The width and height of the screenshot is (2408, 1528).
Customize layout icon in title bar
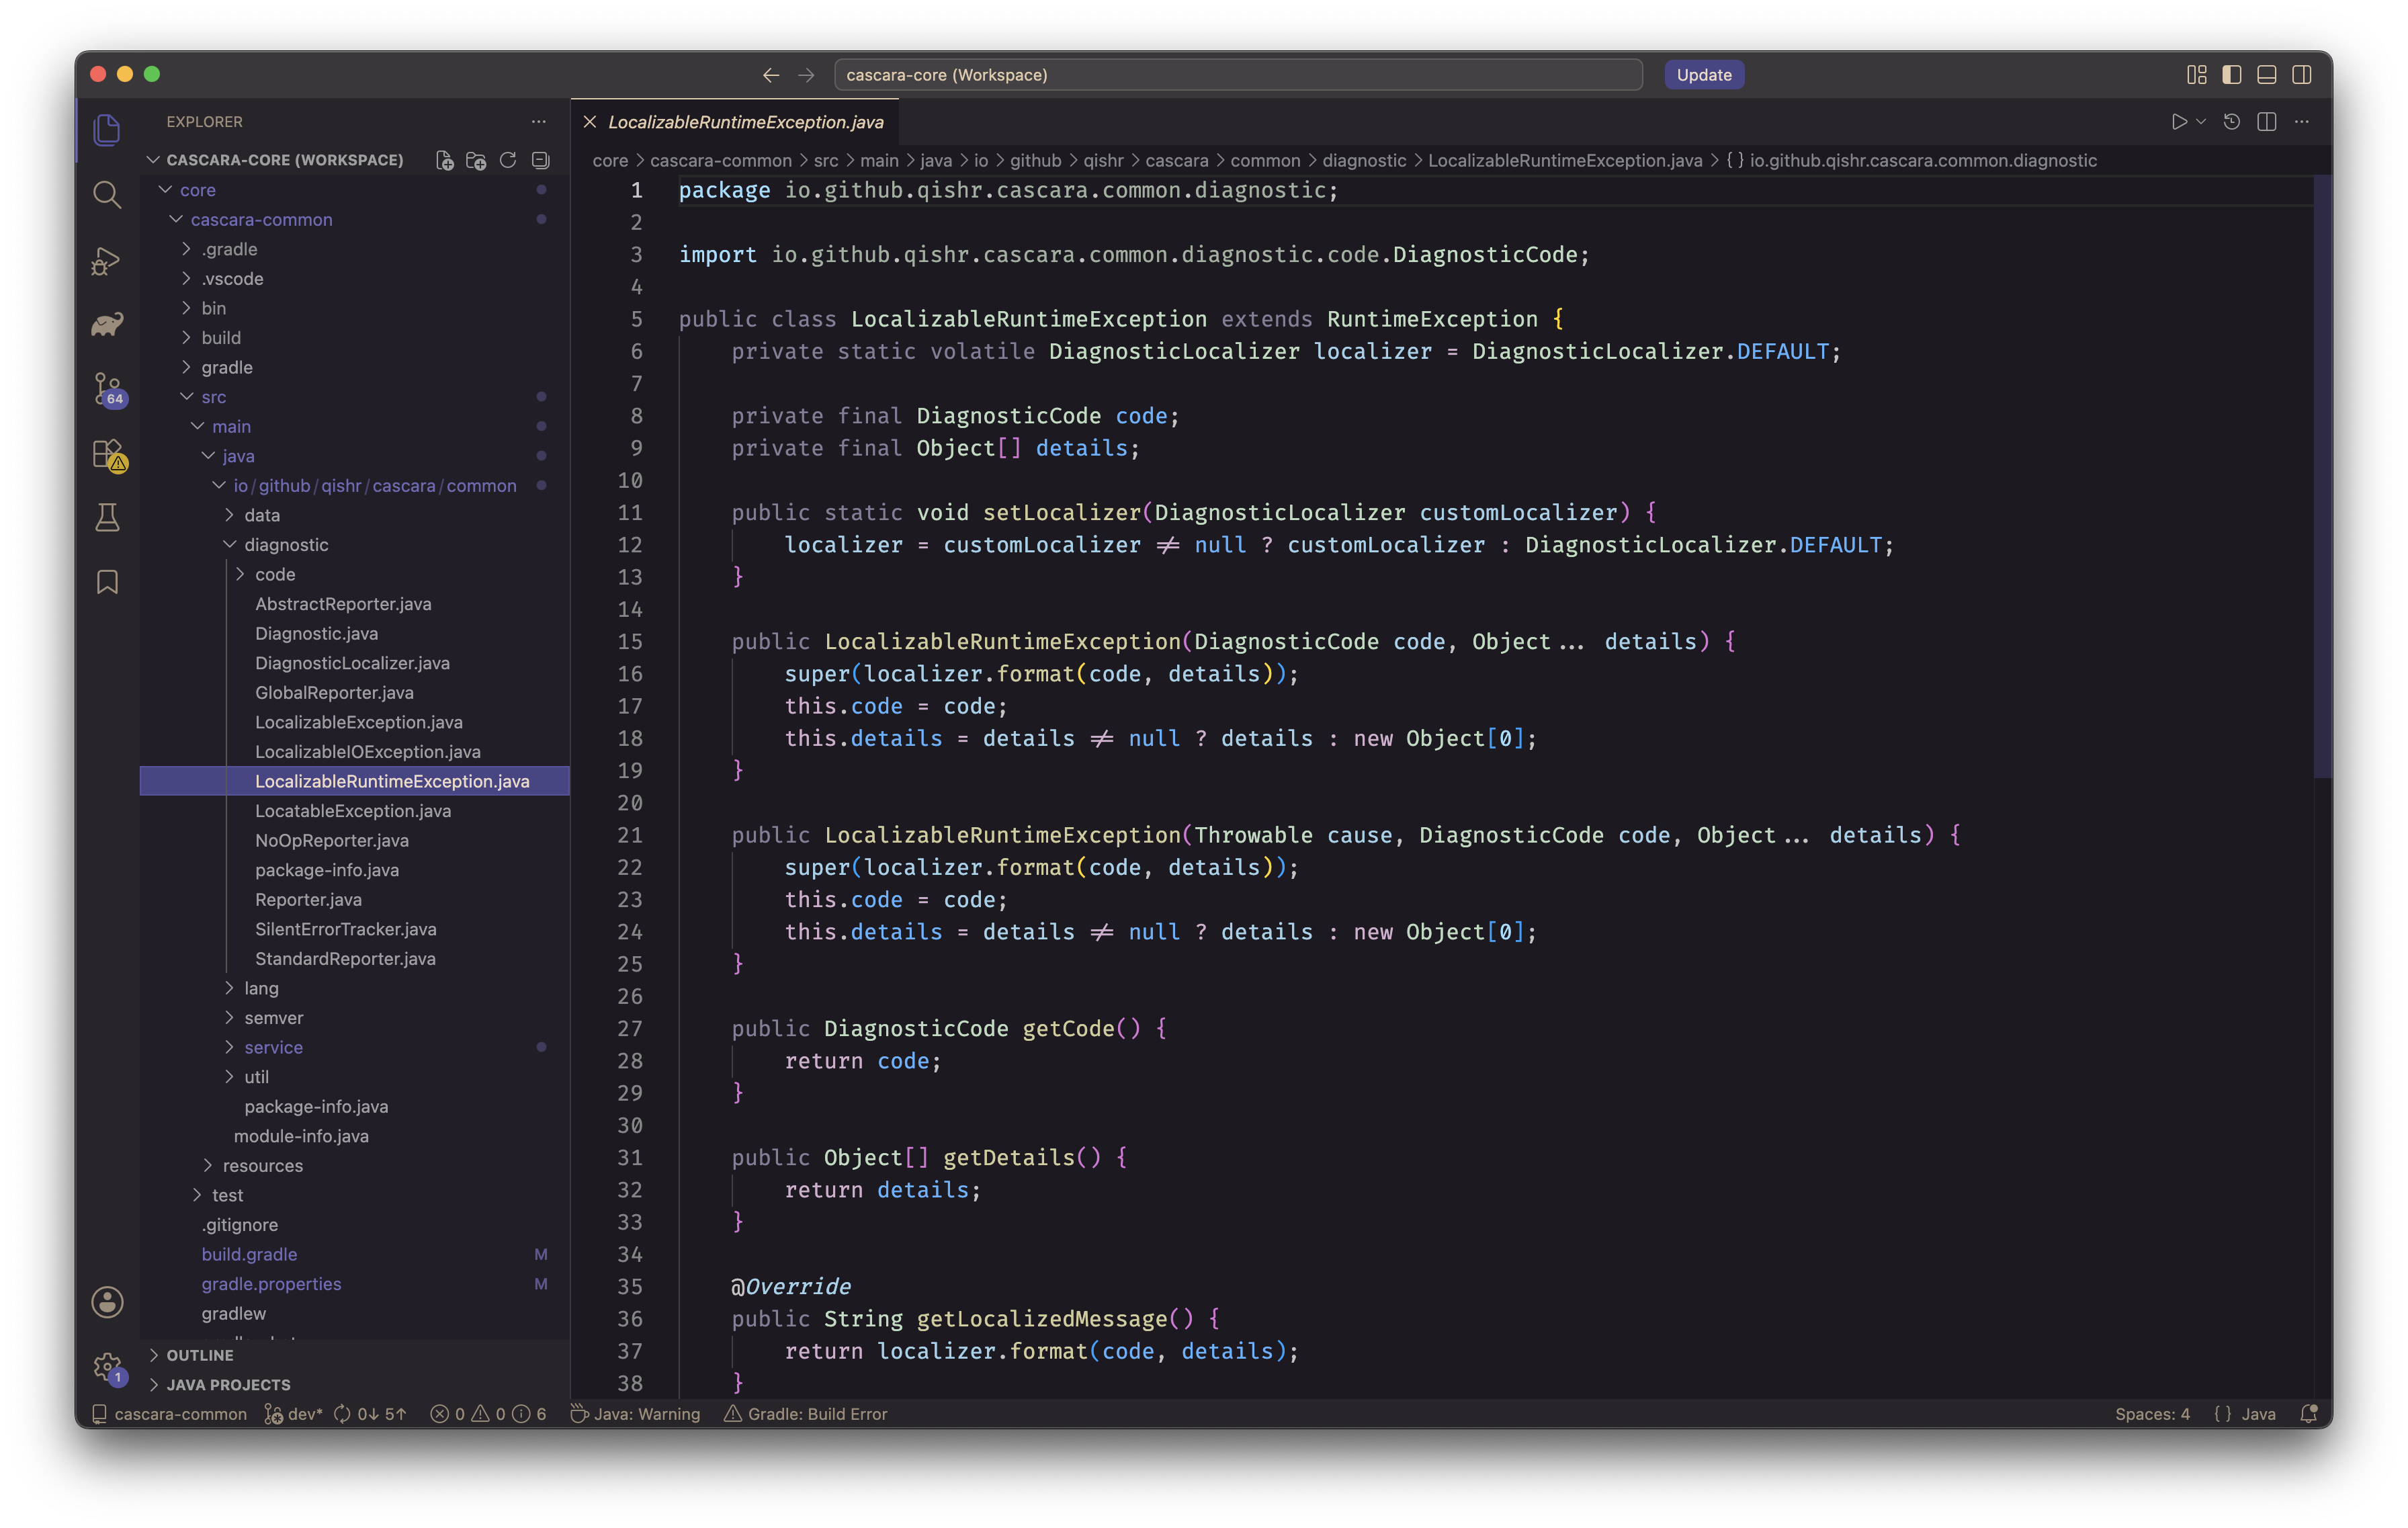pyautogui.click(x=2196, y=75)
